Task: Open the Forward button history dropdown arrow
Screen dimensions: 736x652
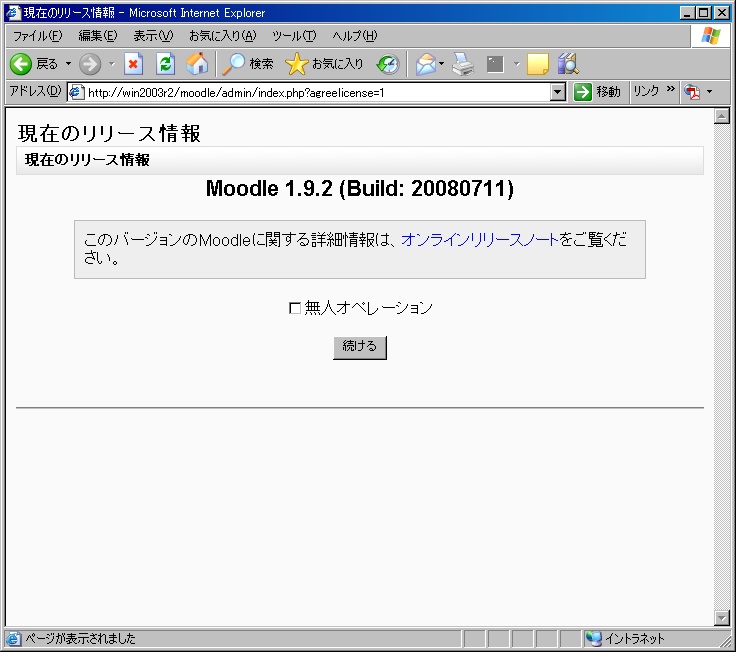Action: [x=112, y=64]
